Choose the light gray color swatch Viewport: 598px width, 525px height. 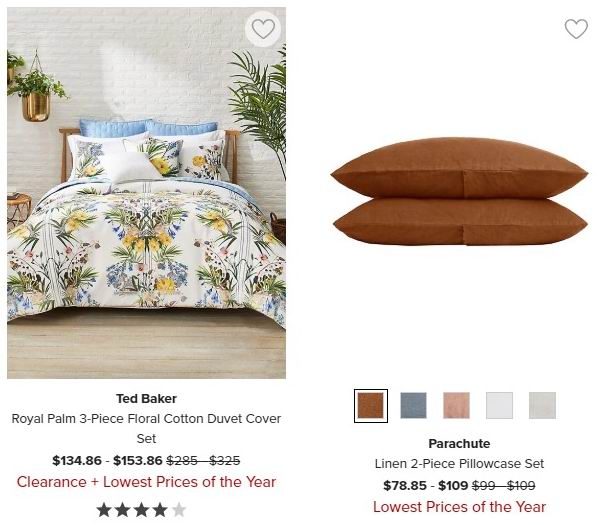point(542,406)
